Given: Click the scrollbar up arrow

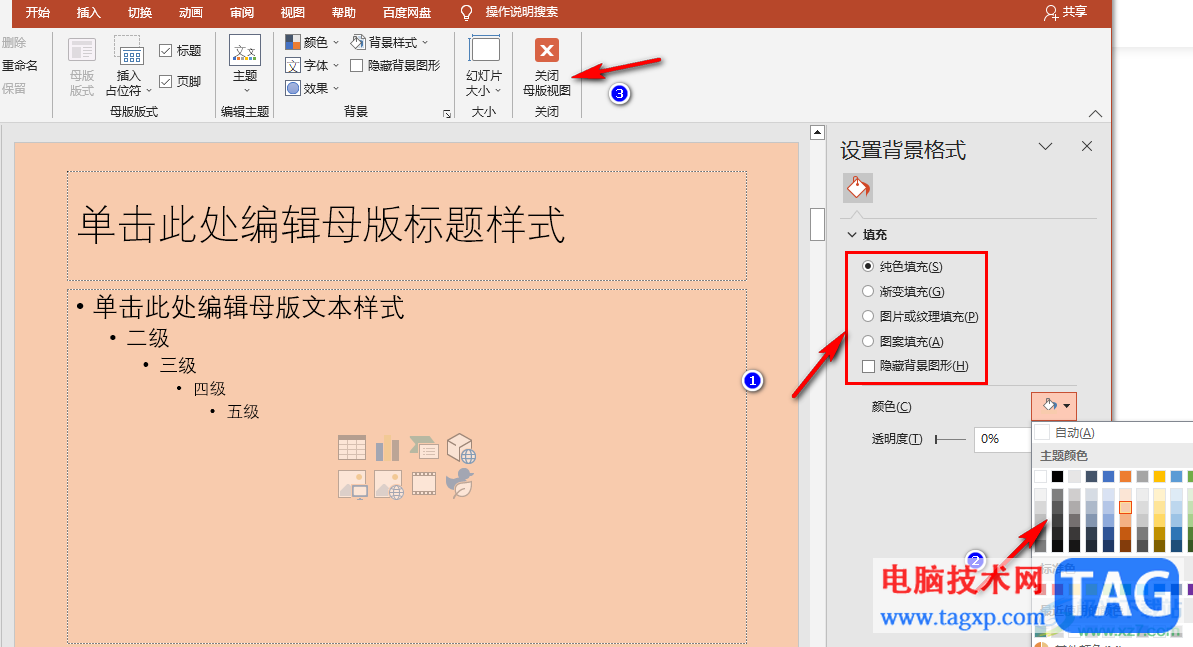Looking at the screenshot, I should point(817,132).
